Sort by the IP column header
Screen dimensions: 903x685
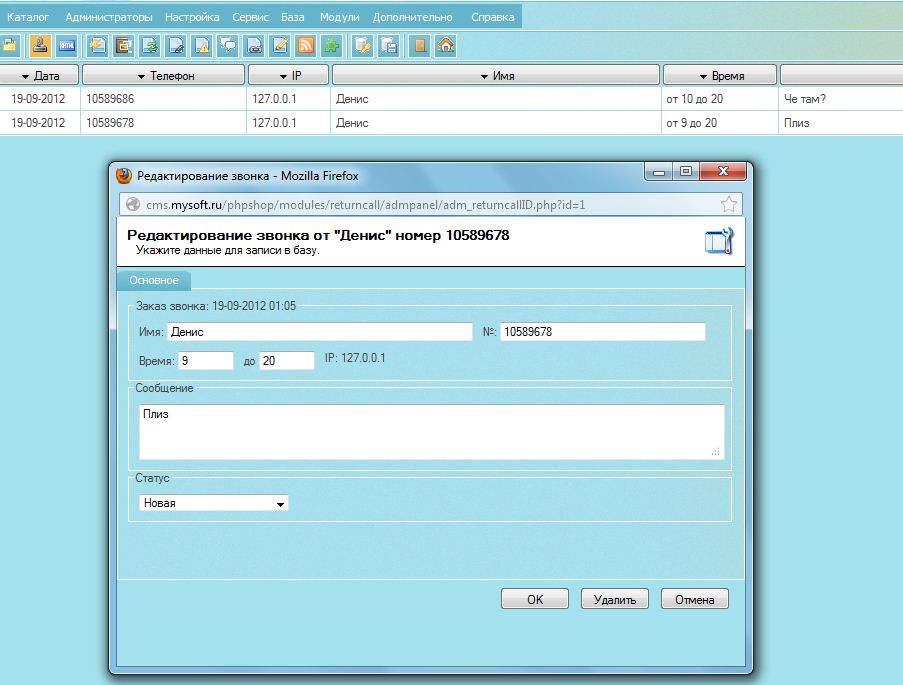pos(289,75)
